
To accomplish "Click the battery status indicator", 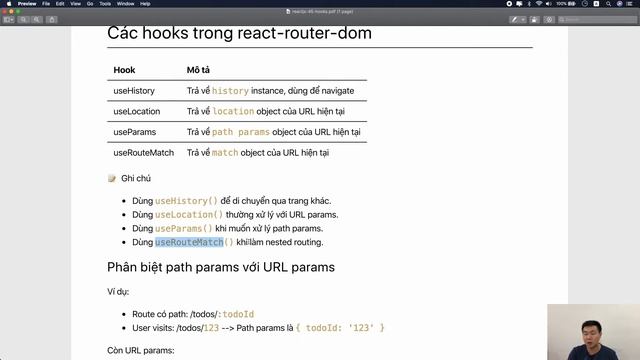I will [x=566, y=4].
